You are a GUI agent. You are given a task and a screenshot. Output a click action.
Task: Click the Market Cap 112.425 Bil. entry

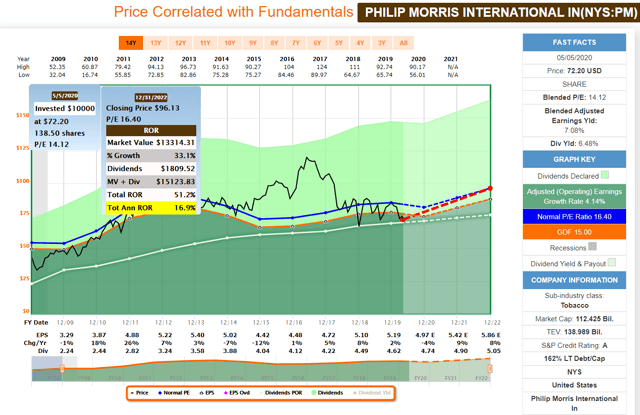pos(574,319)
